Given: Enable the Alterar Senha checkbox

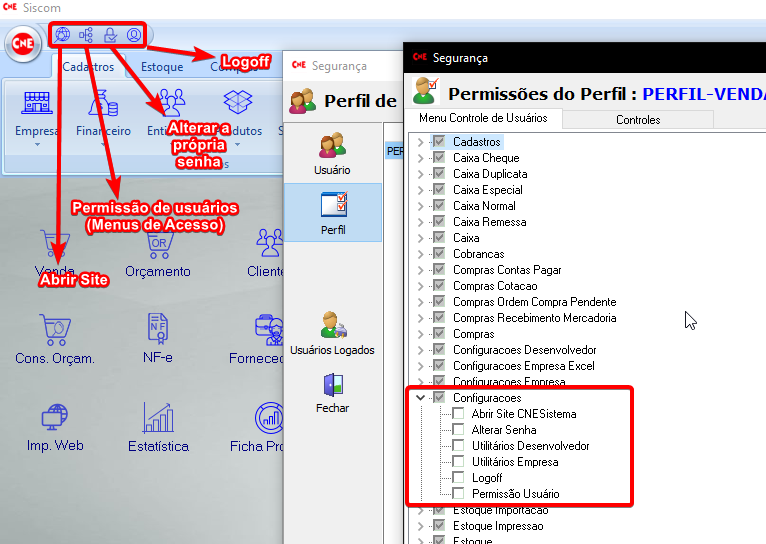Looking at the screenshot, I should point(458,430).
